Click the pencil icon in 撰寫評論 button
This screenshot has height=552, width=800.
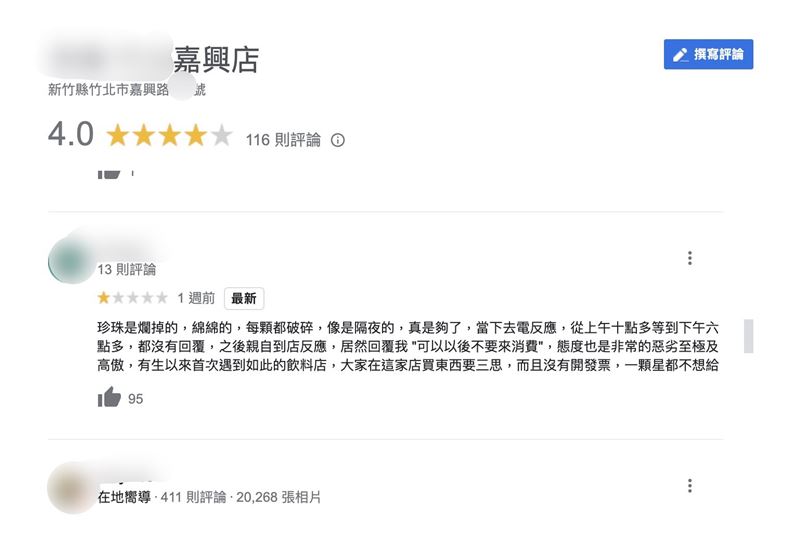[x=680, y=55]
